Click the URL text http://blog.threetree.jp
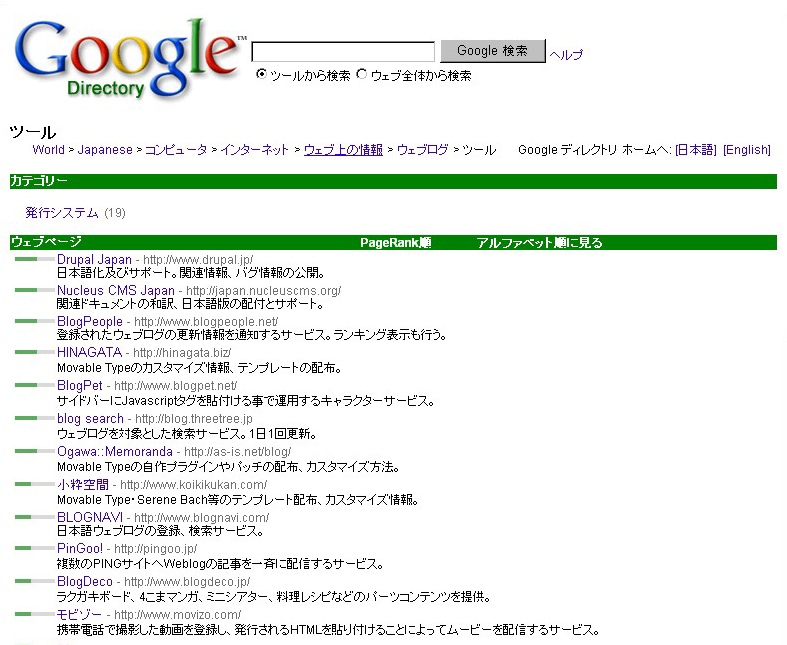 194,419
